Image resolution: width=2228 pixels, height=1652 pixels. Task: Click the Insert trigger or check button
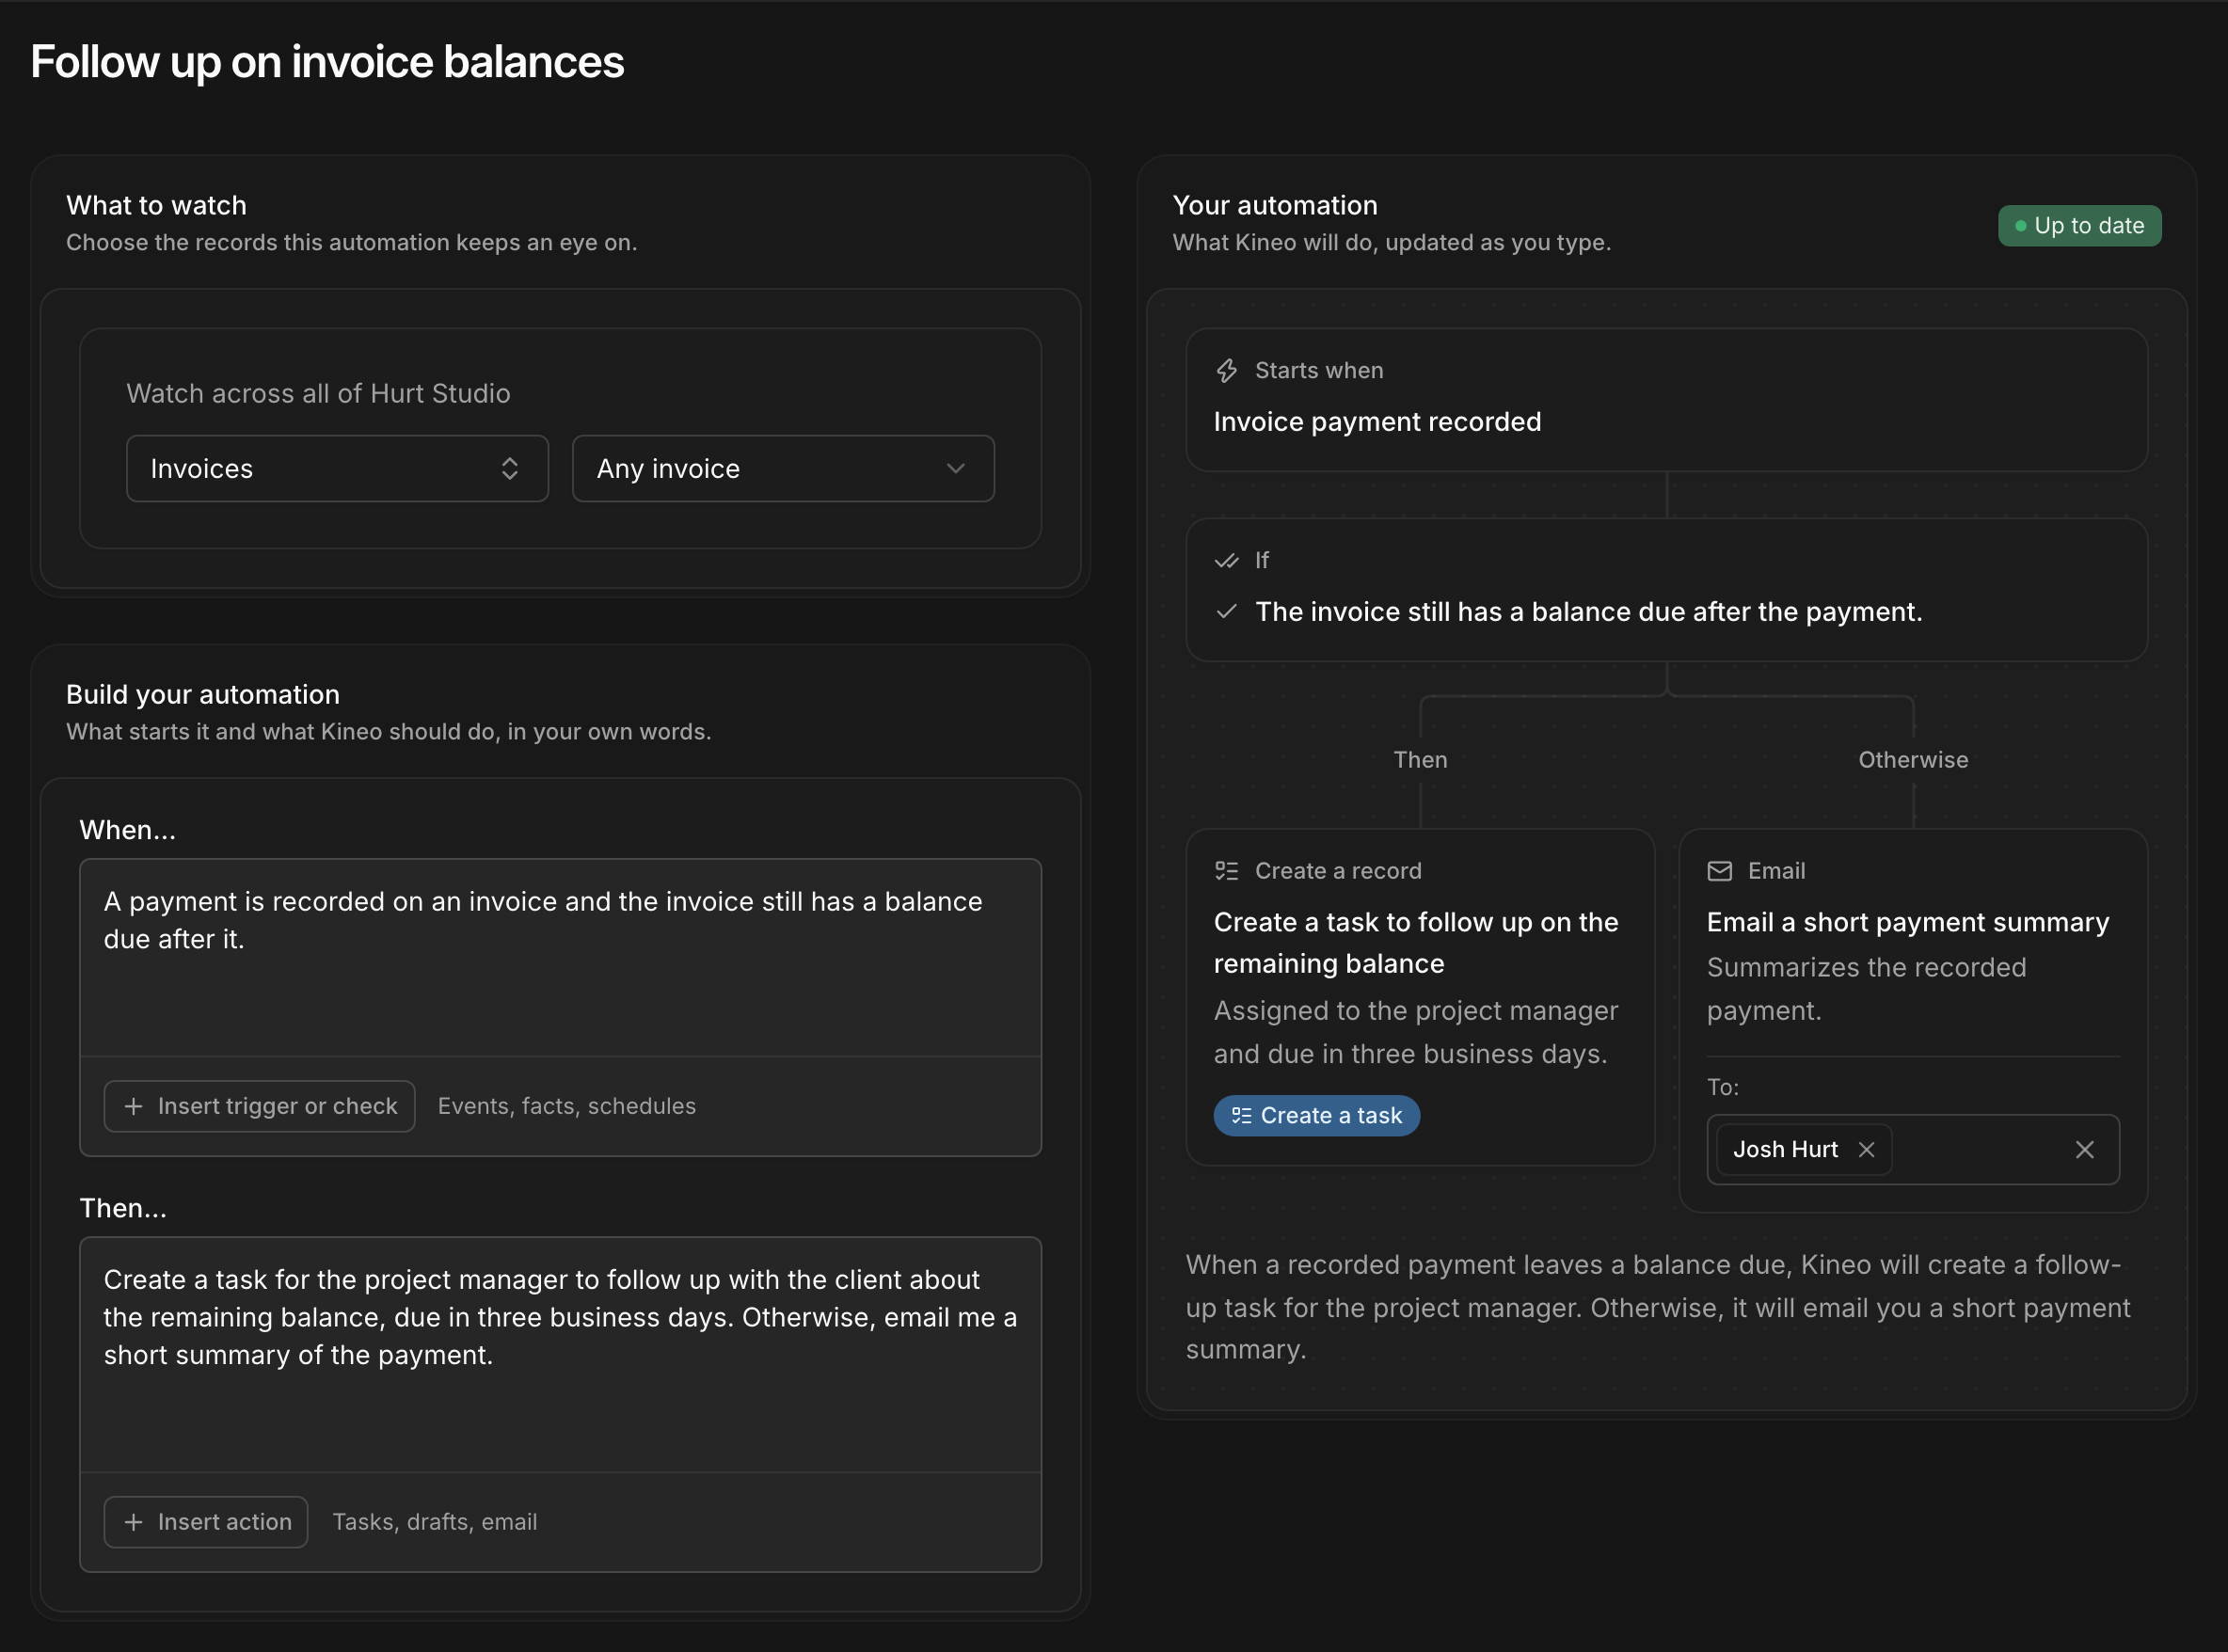pos(259,1106)
